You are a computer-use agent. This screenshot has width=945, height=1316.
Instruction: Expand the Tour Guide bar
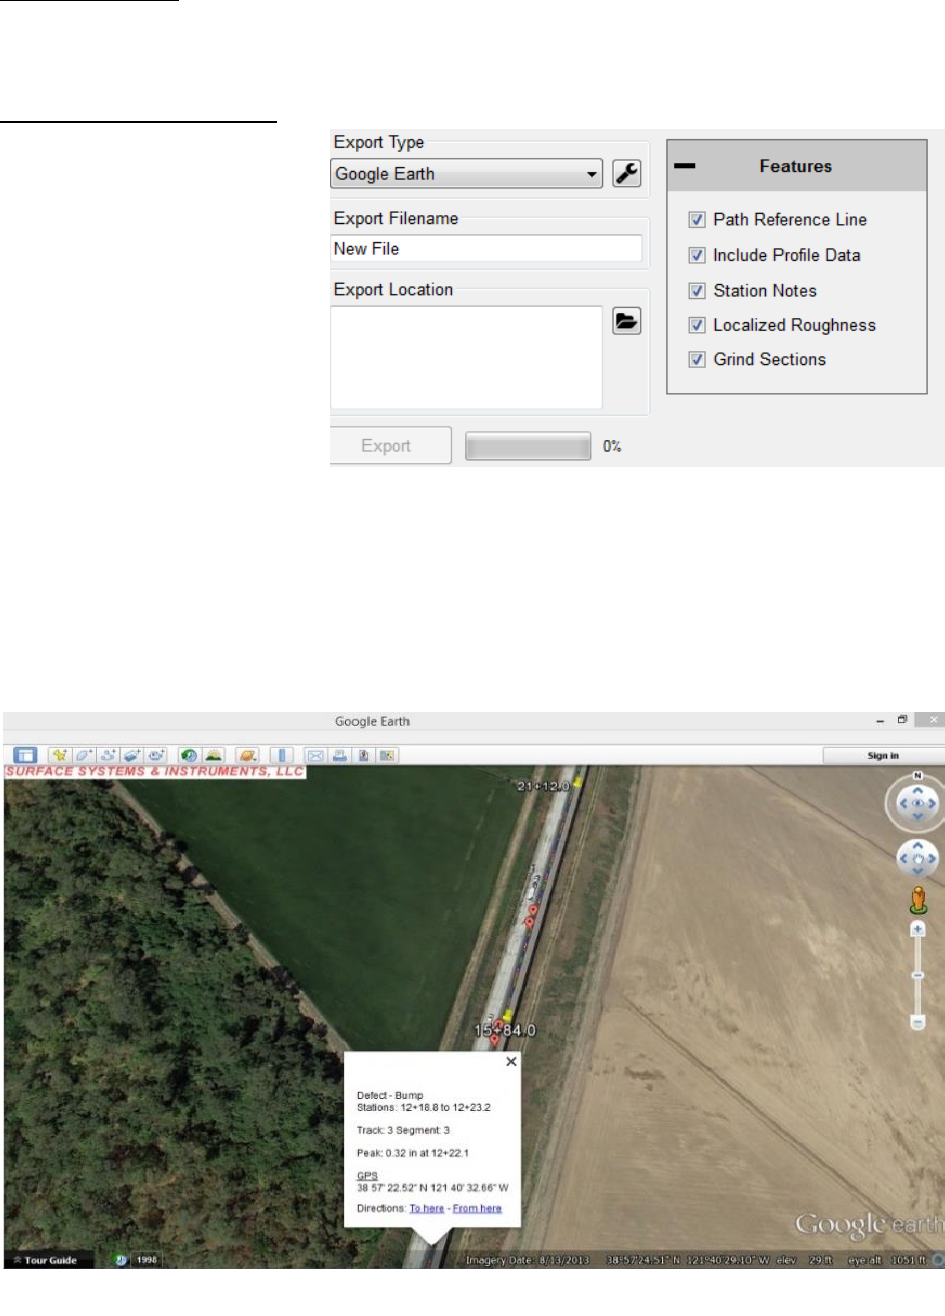pos(48,1260)
